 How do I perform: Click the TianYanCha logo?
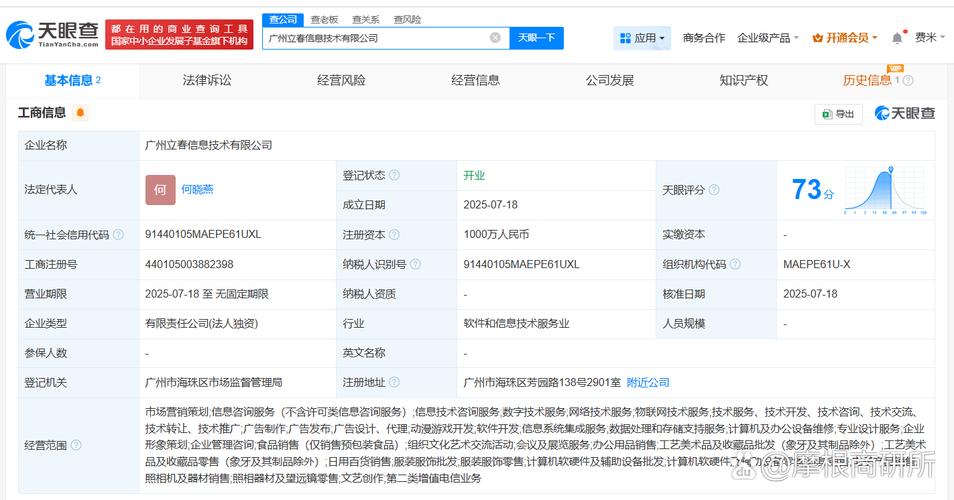point(52,35)
